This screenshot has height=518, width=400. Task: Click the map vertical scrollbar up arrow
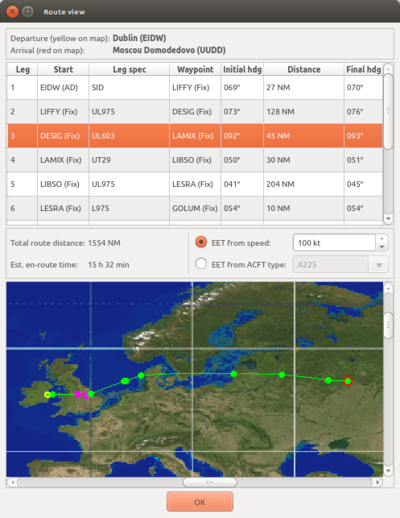(388, 287)
